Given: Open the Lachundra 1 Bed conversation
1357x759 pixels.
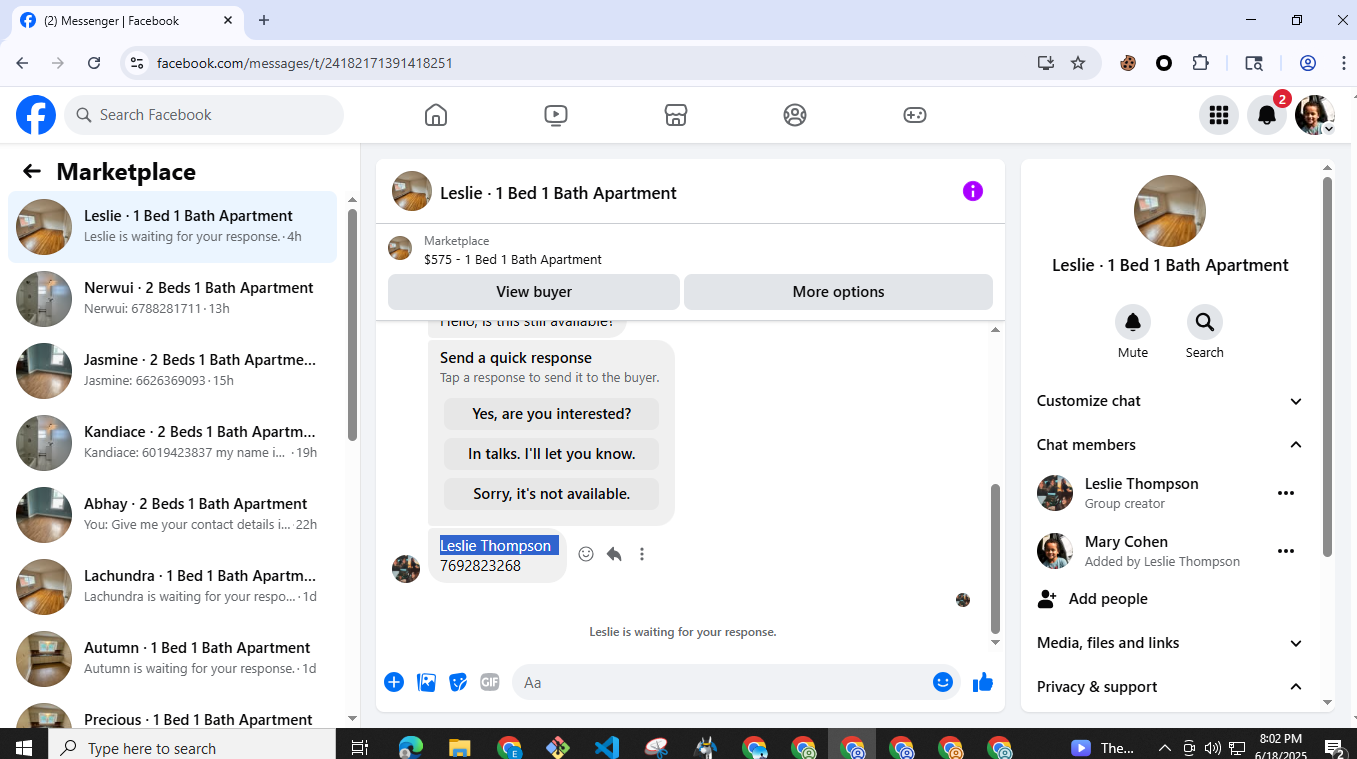Looking at the screenshot, I should click(172, 587).
